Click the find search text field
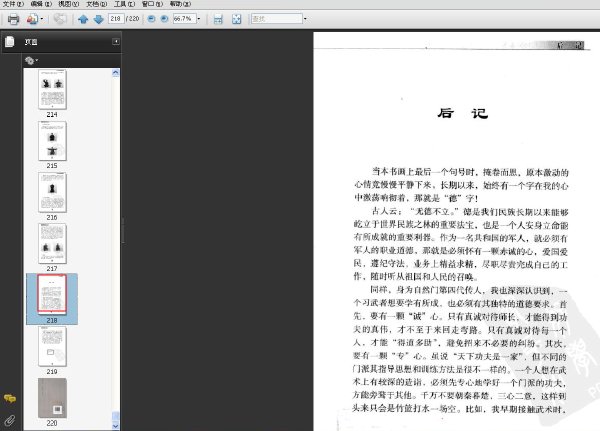The height and width of the screenshot is (431, 600). [x=277, y=18]
